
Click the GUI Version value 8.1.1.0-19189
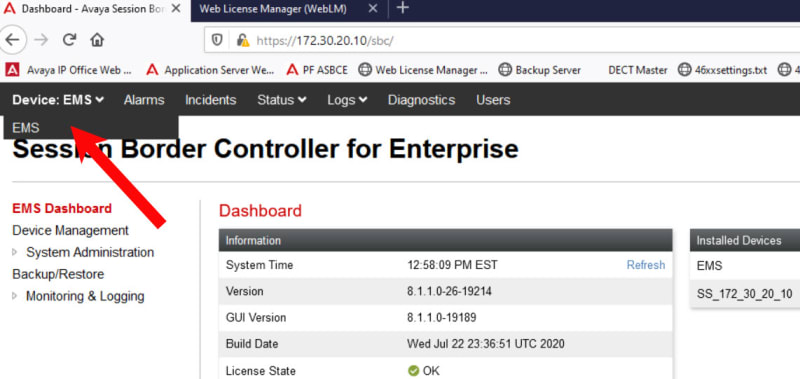pyautogui.click(x=442, y=317)
